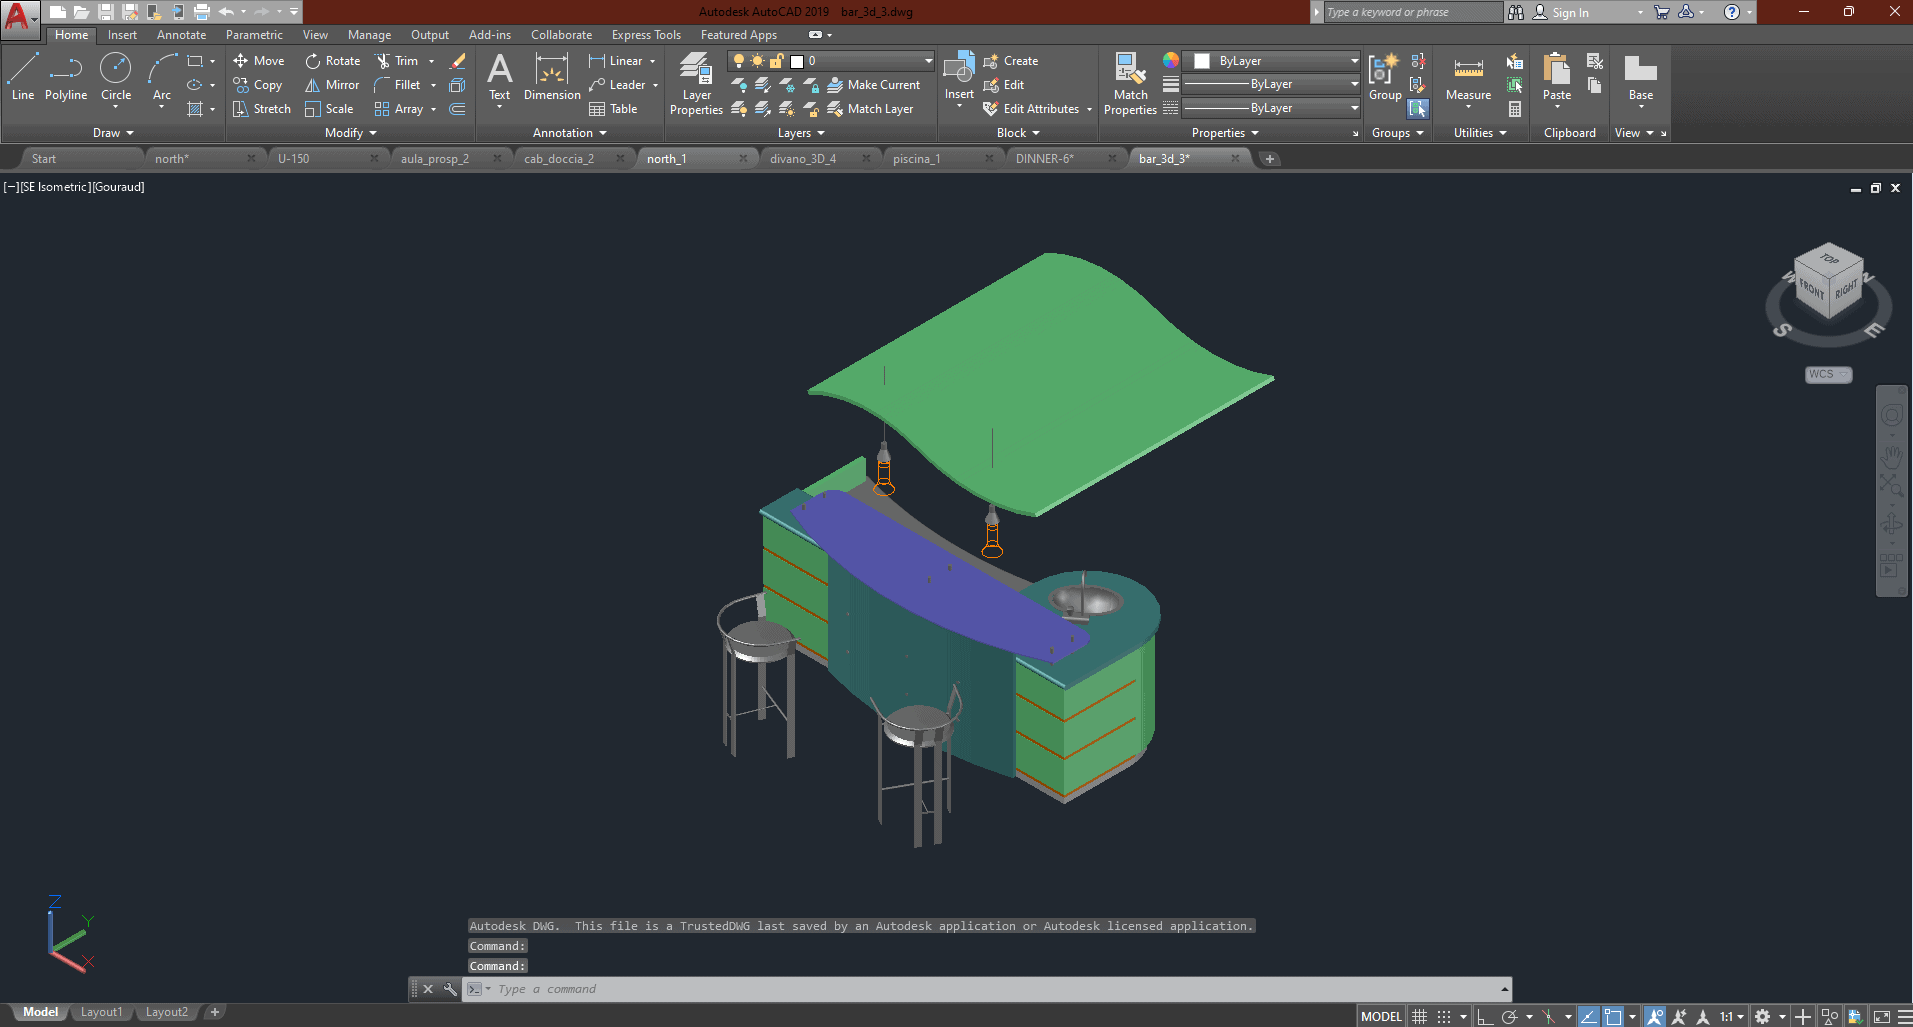Screen dimensions: 1913x1027
Task: Click the Object Color wheel swatch
Action: [1171, 61]
